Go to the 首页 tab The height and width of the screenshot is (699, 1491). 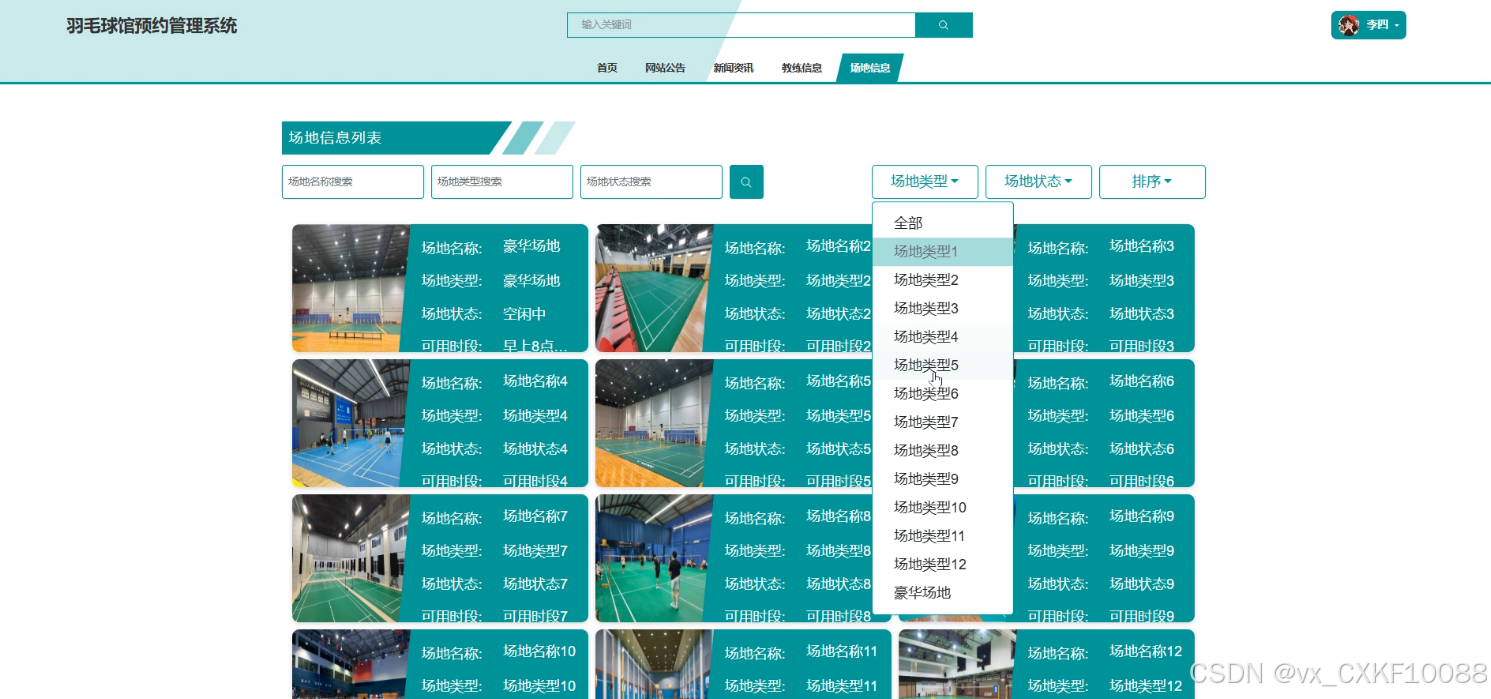(x=607, y=68)
